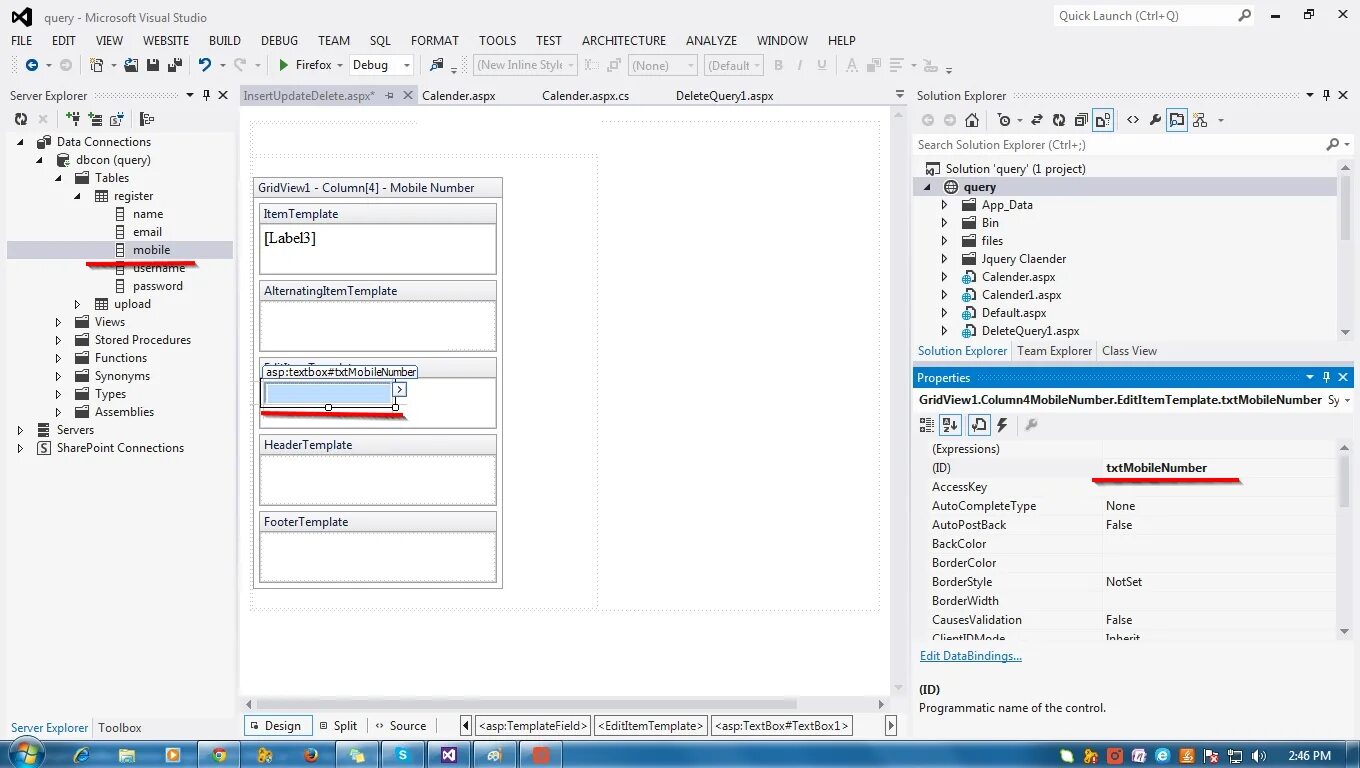Expand the Servers node
The image size is (1360, 768).
tap(20, 430)
